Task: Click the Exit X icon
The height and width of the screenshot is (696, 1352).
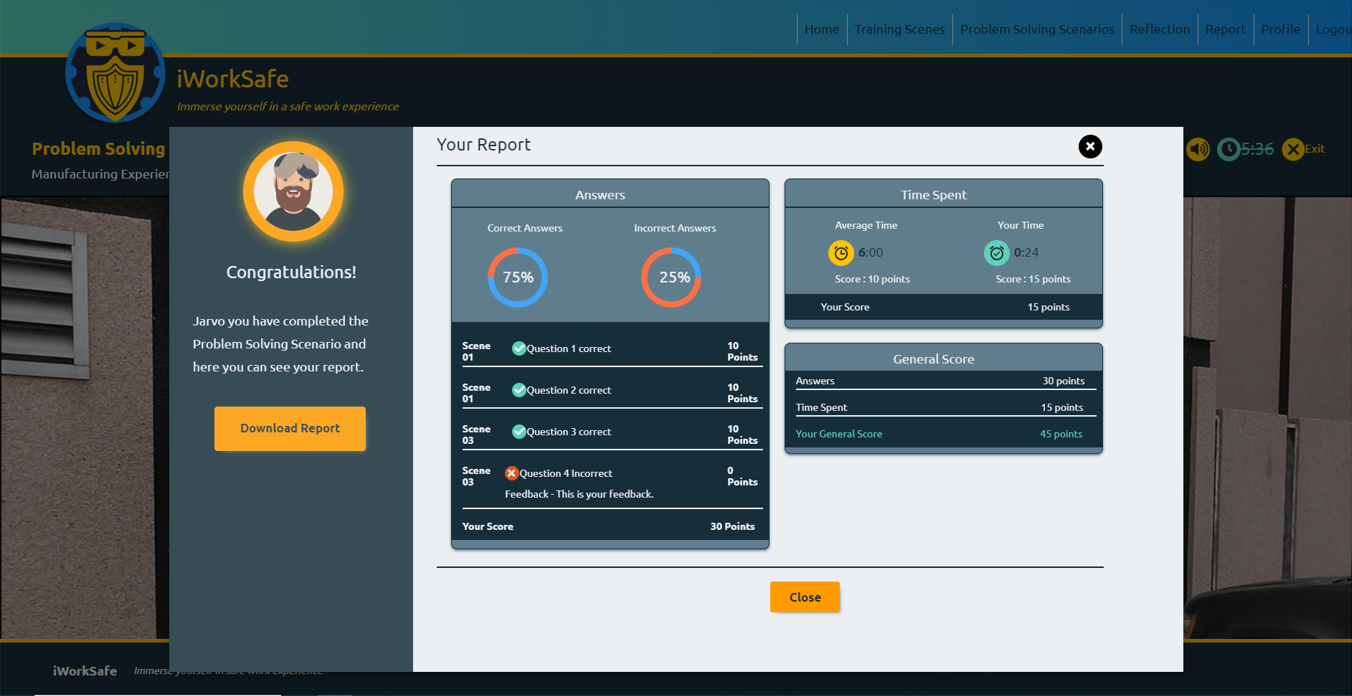Action: tap(1293, 149)
